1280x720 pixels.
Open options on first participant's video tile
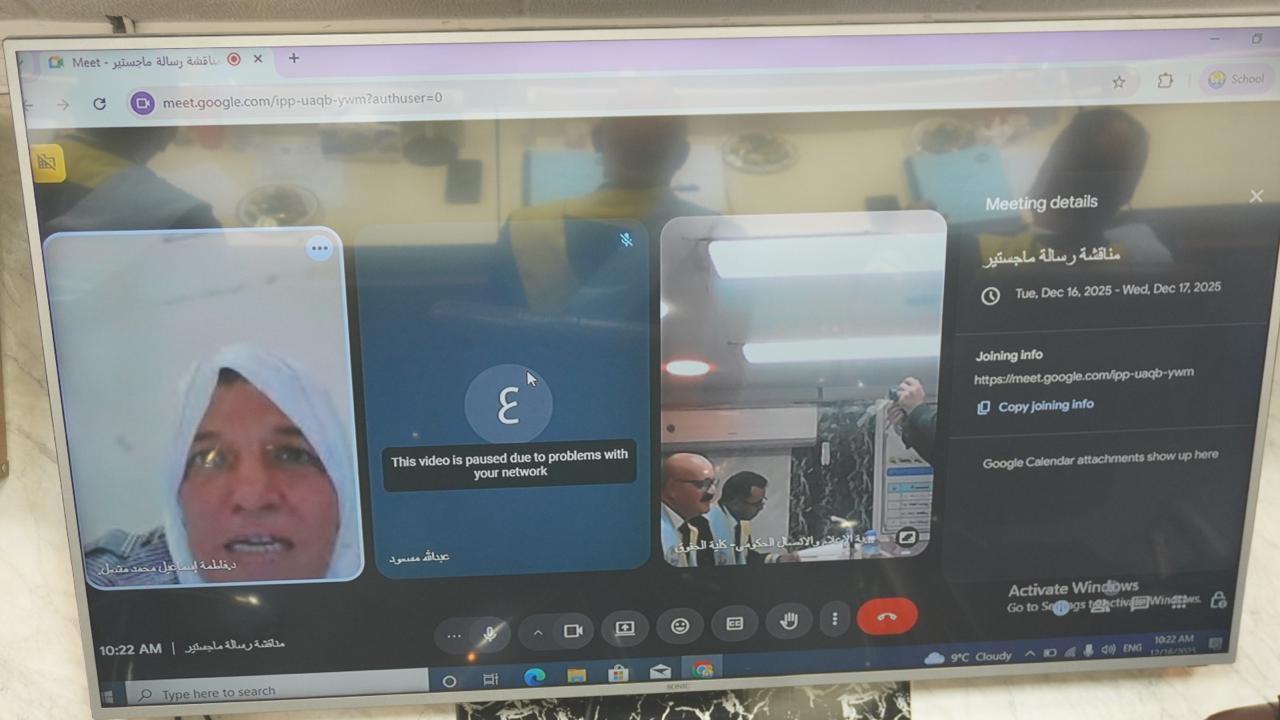[x=319, y=248]
